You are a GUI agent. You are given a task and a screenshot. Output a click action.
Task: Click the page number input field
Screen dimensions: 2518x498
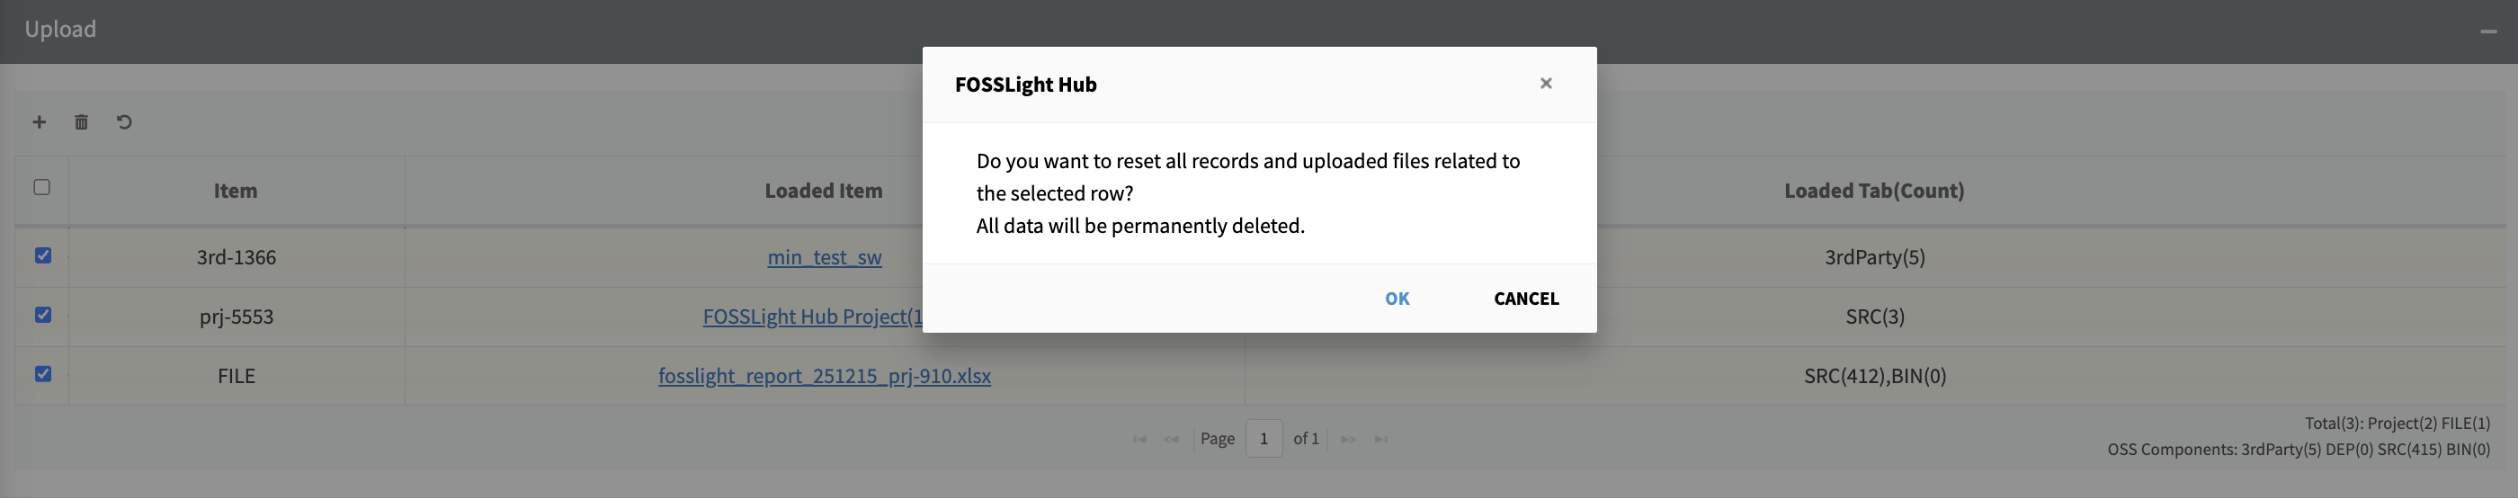pos(1263,439)
